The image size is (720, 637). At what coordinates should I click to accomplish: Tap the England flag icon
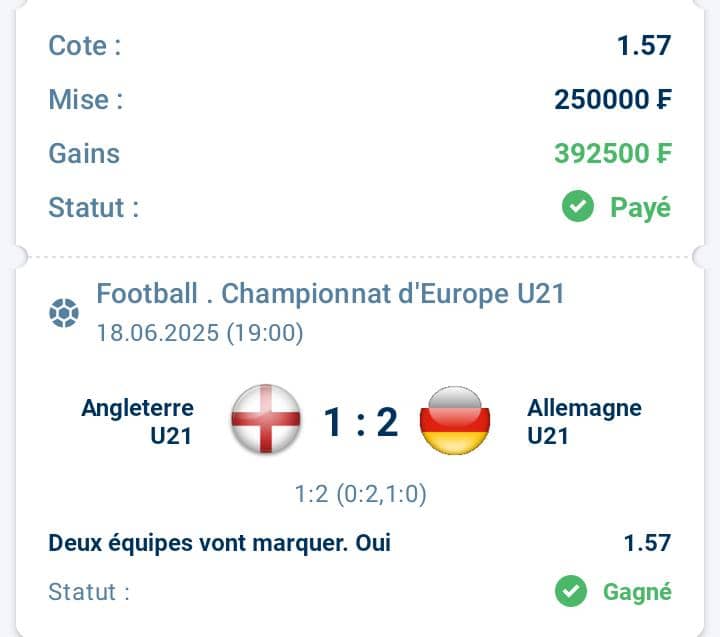266,419
